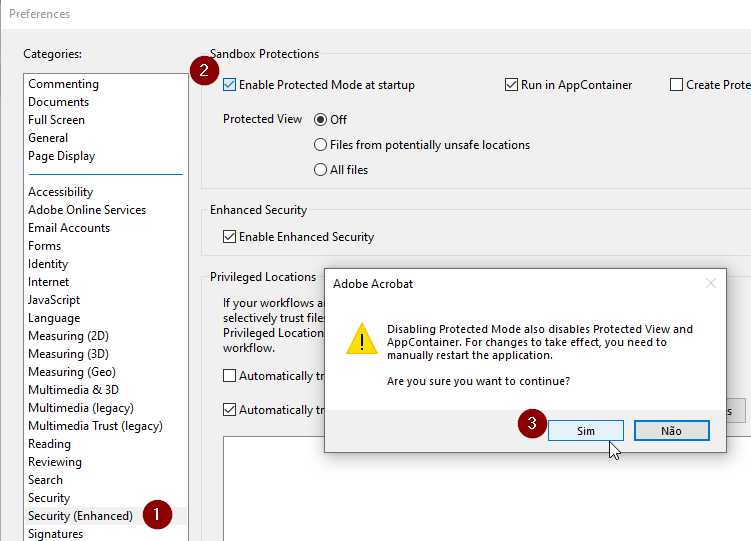The height and width of the screenshot is (541, 751).
Task: Check the unchecked Automatically trust checkbox
Action: click(x=229, y=376)
